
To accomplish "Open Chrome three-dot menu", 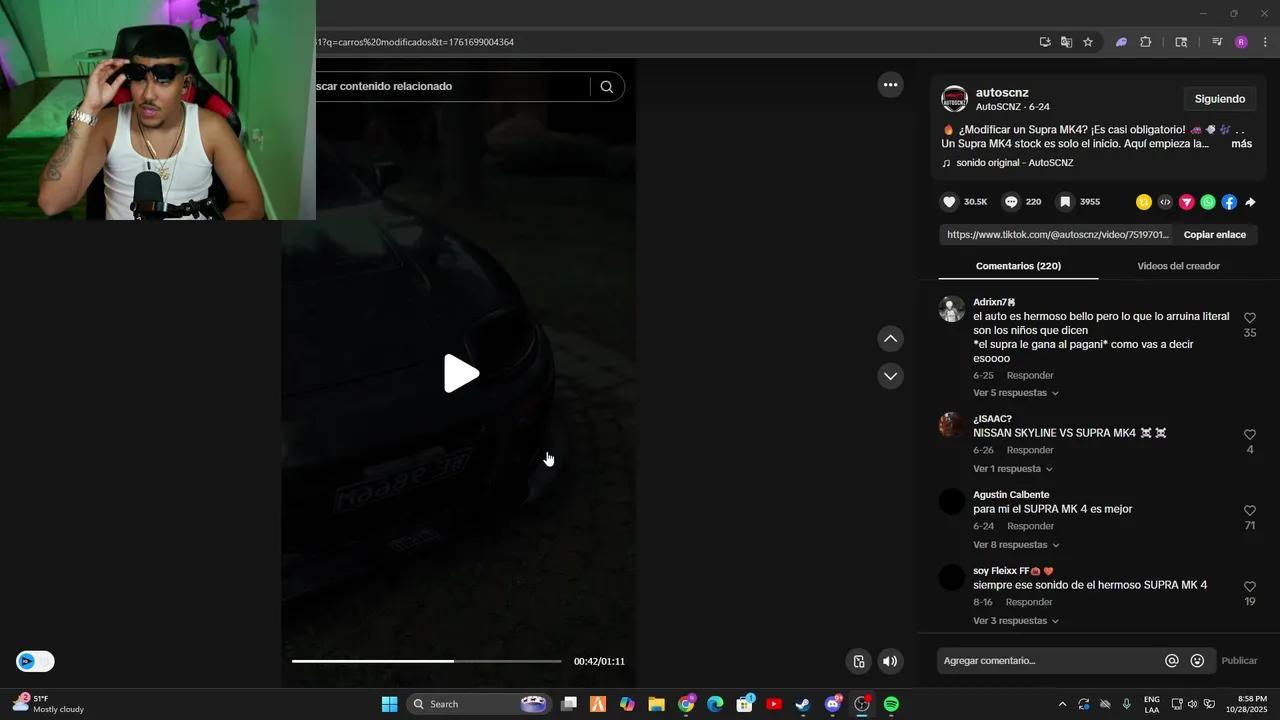I will point(1265,42).
